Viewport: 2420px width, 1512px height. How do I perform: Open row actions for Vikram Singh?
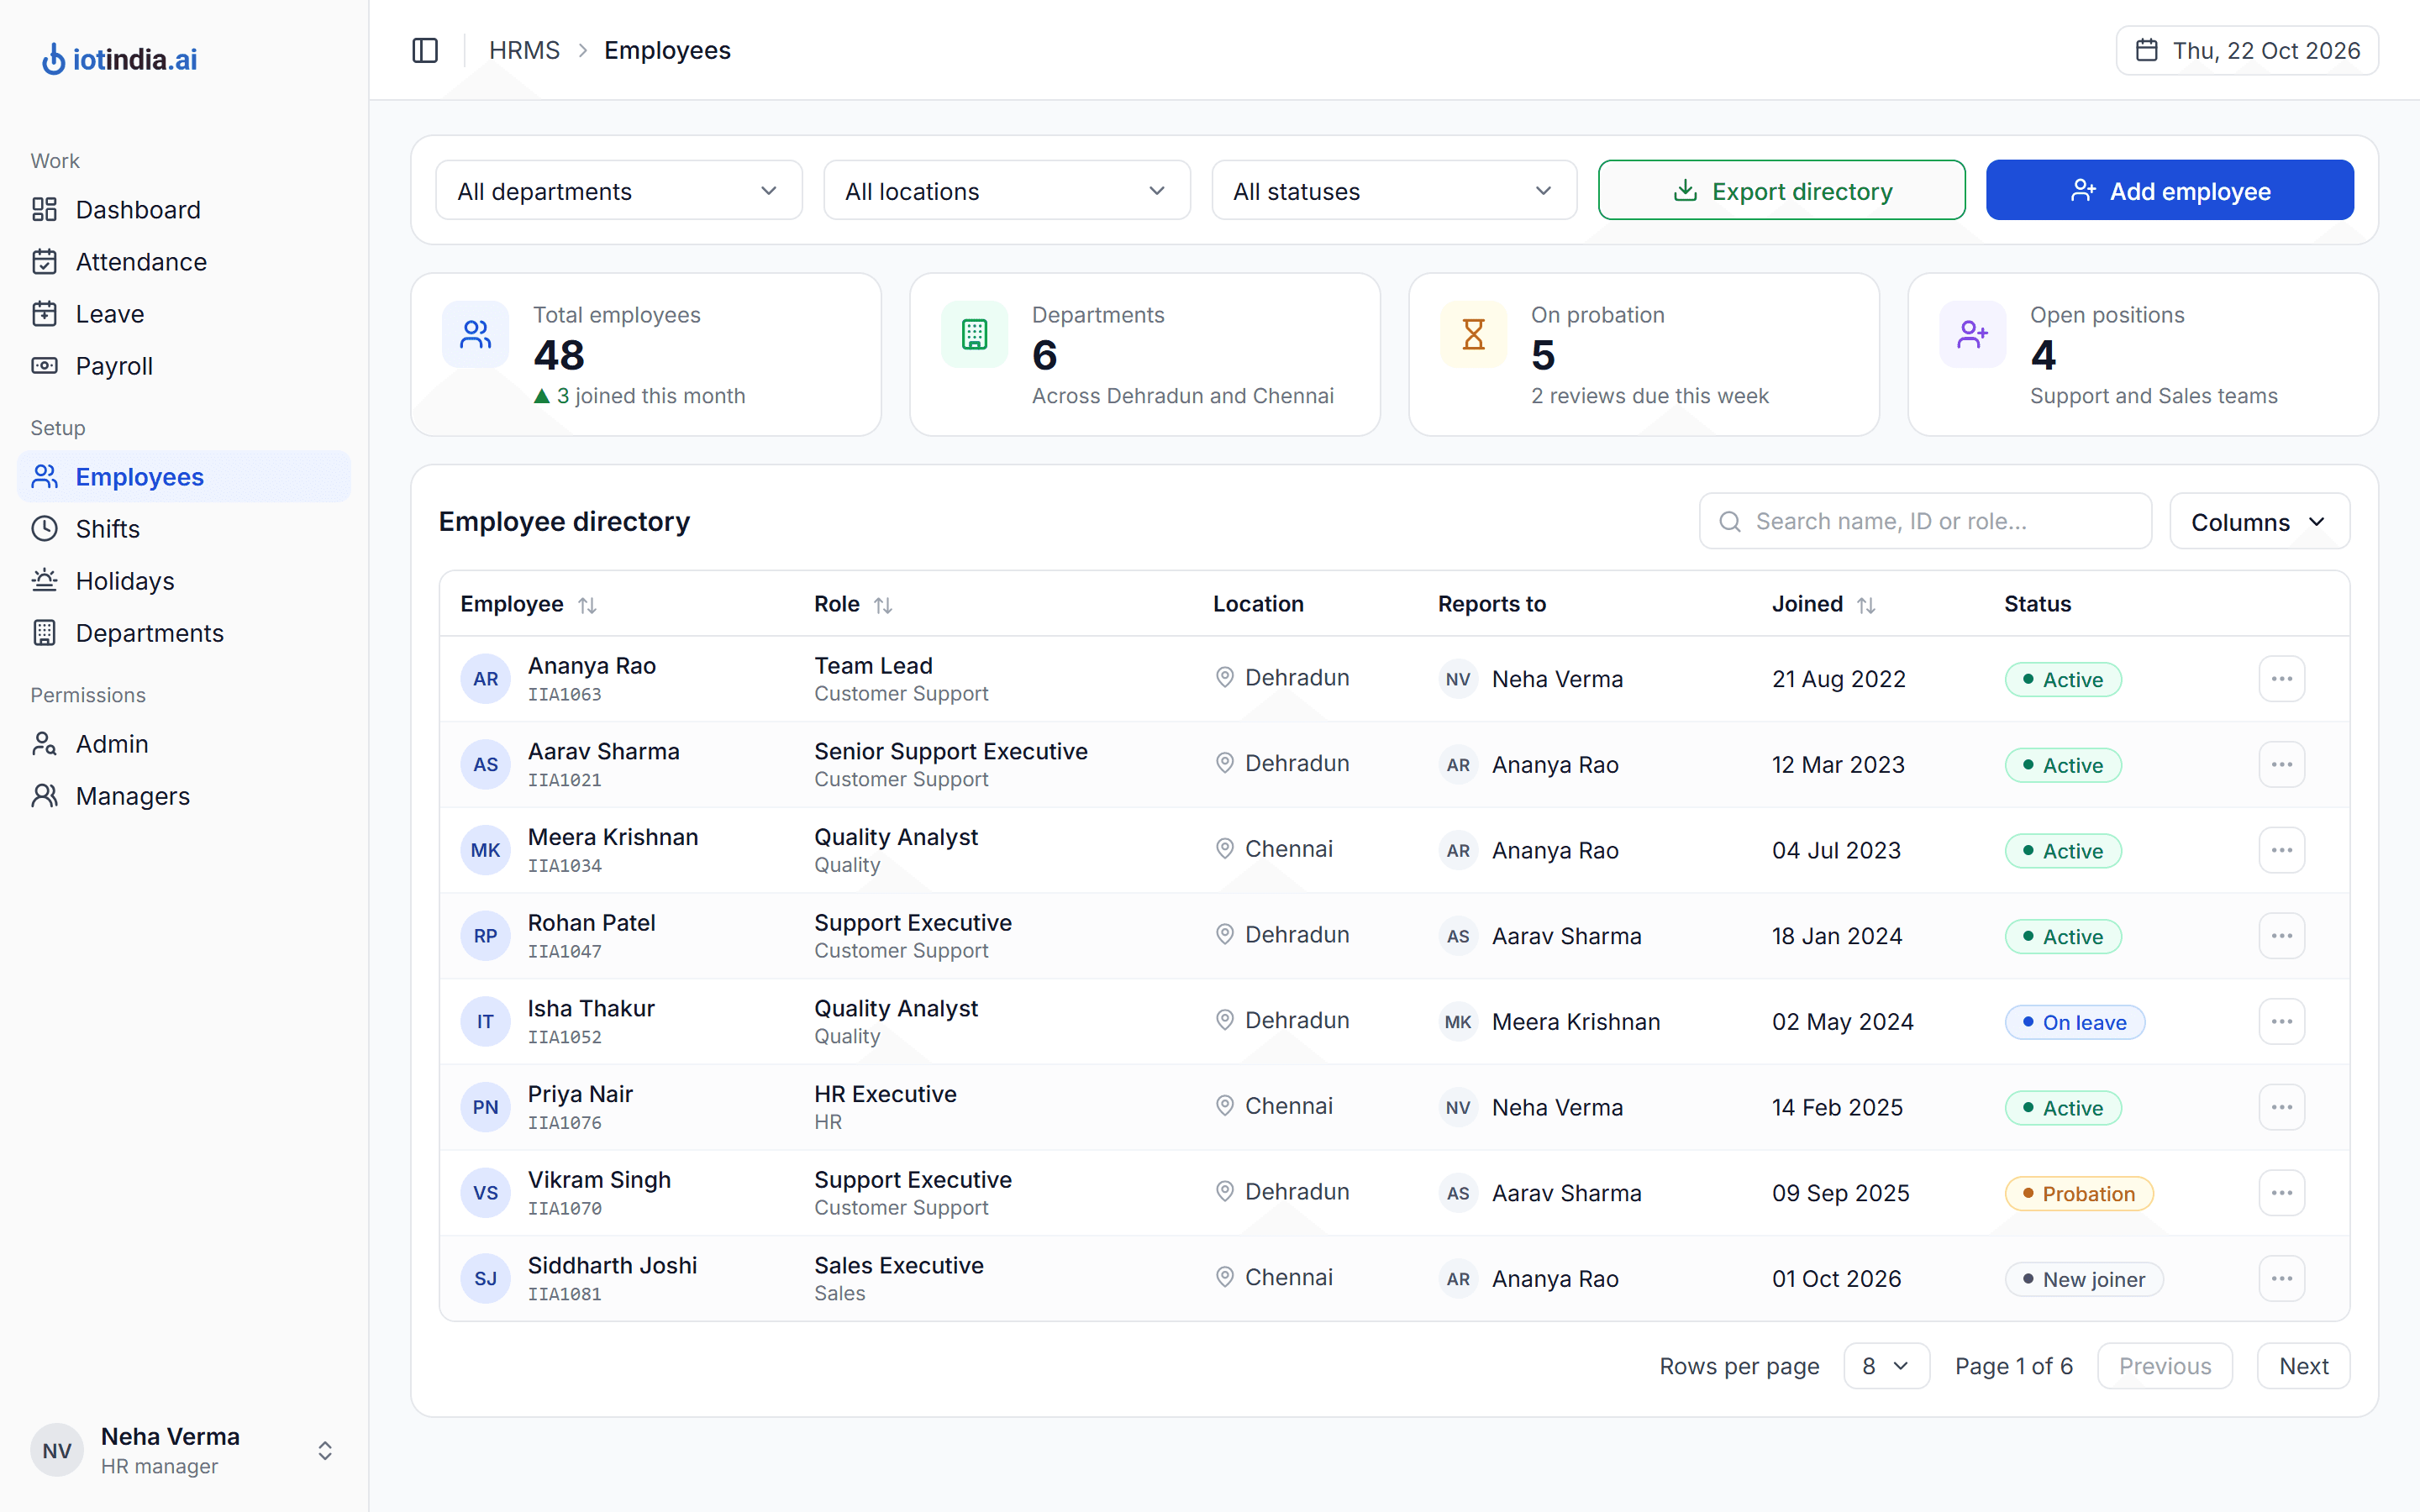(2281, 1193)
